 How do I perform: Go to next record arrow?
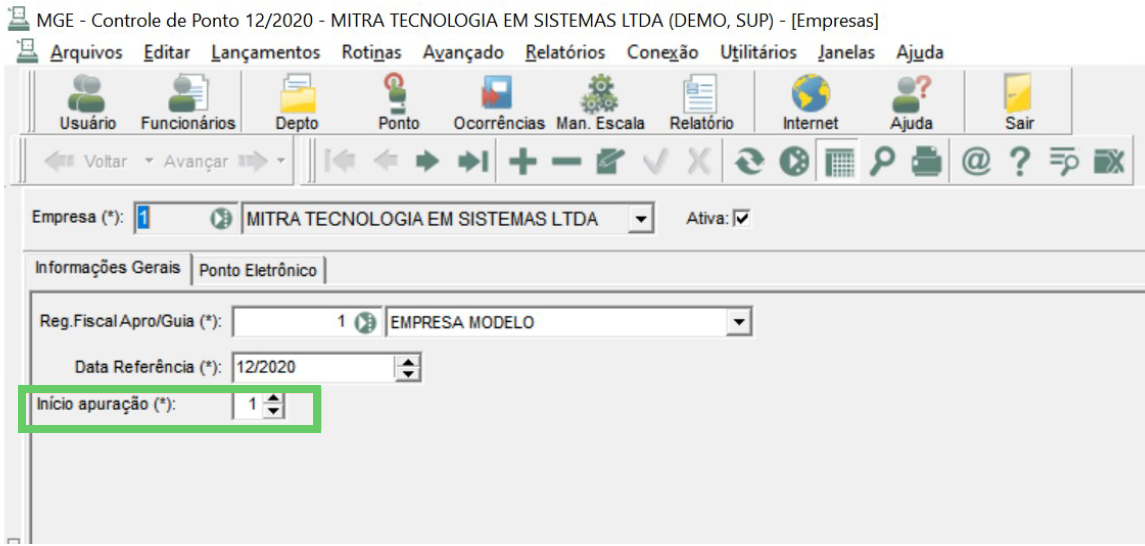pos(429,161)
